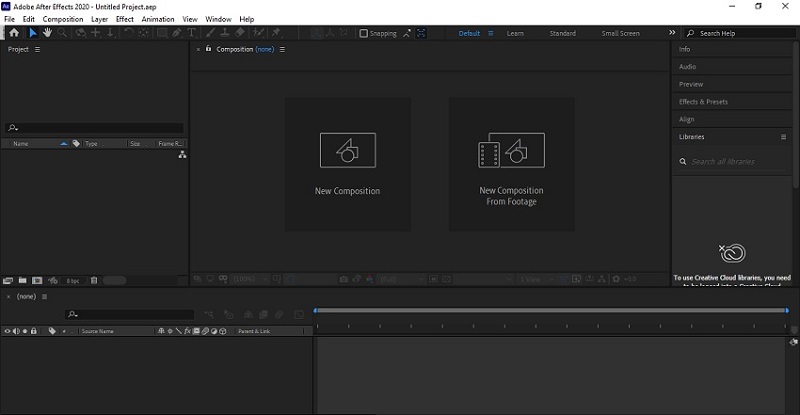Viewport: 800px width, 415px height.
Task: Click the new composition icon in Project footer
Action: 37,280
